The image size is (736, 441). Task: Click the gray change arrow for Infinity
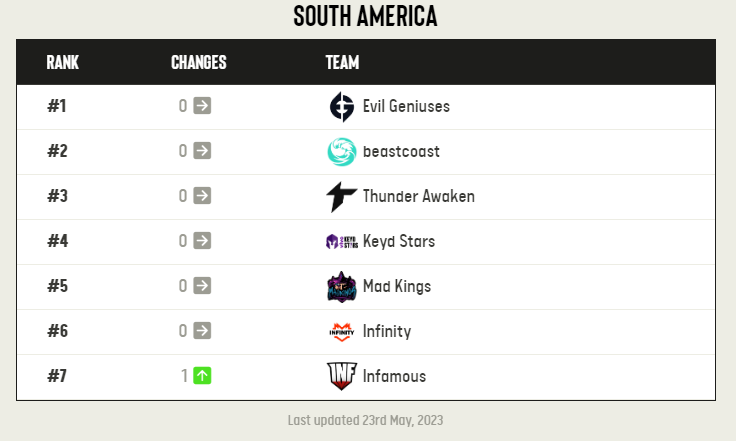(x=202, y=330)
